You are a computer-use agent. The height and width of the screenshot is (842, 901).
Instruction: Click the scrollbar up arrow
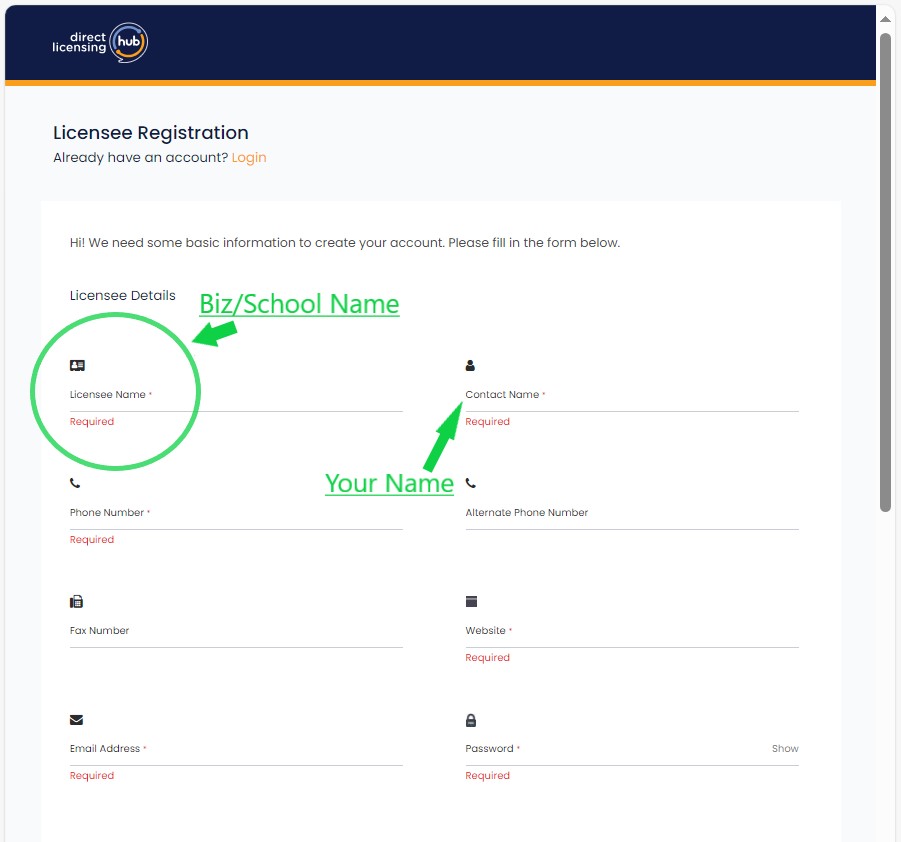[885, 19]
